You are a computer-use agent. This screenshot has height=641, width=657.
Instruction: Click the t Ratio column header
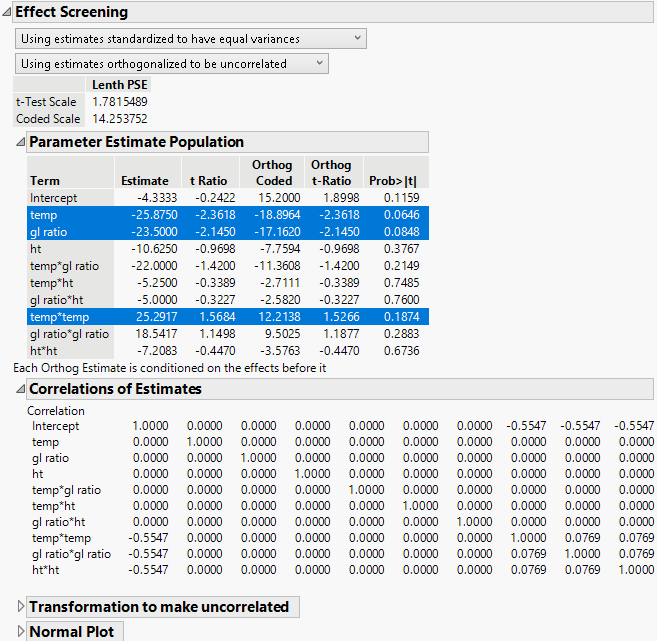[208, 181]
